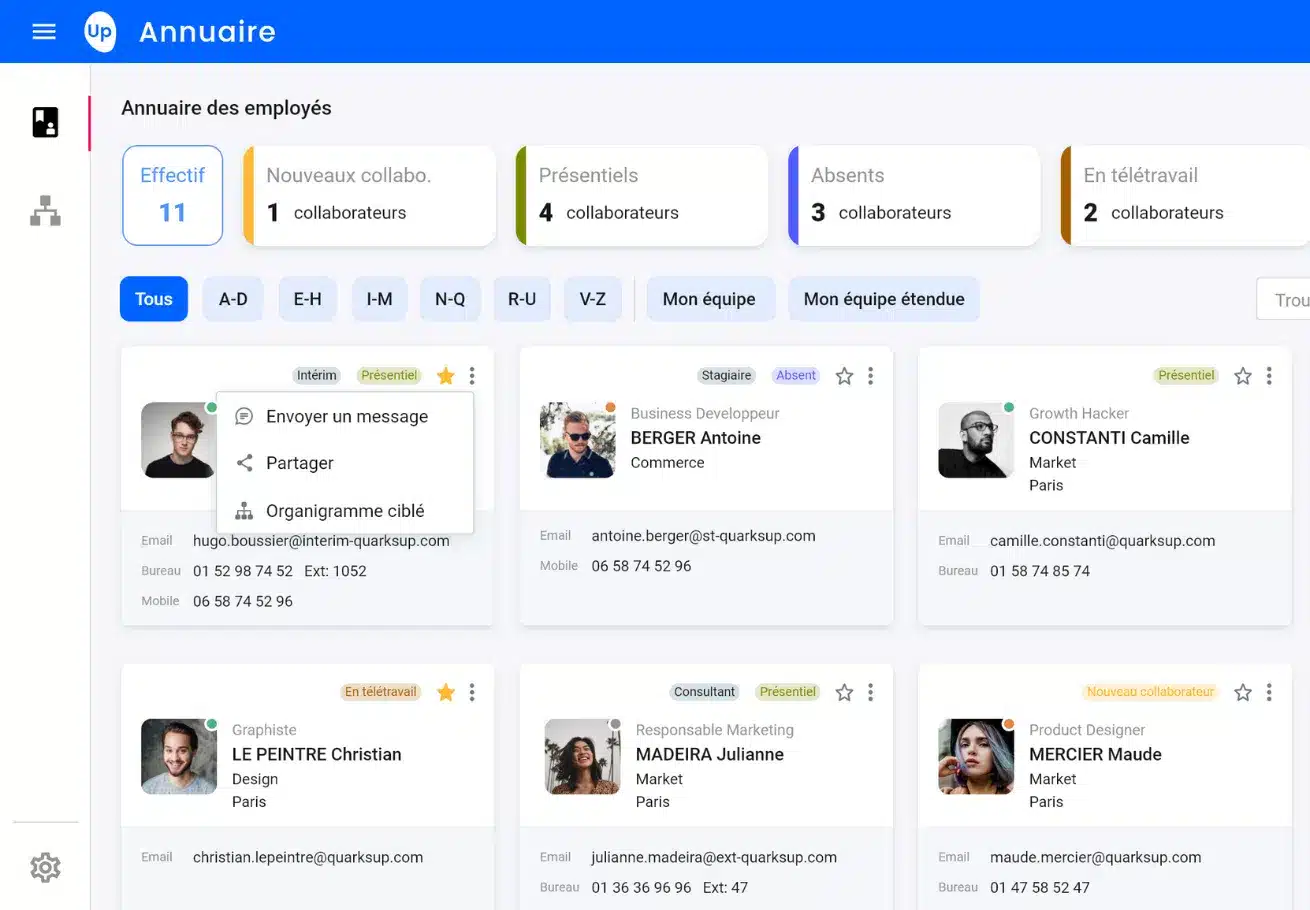This screenshot has height=910, width=1310.
Task: Click the Organigramme ciblé icon in context menu
Action: 244,510
